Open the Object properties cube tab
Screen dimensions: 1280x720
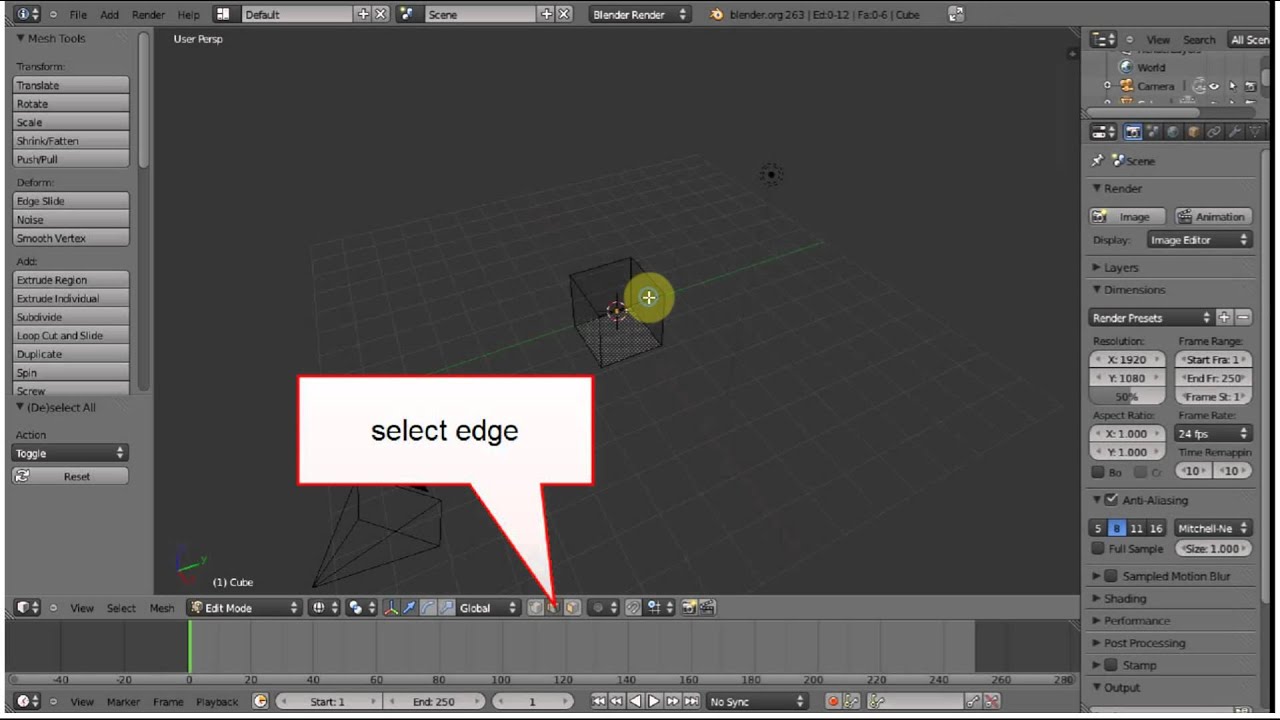point(1194,132)
